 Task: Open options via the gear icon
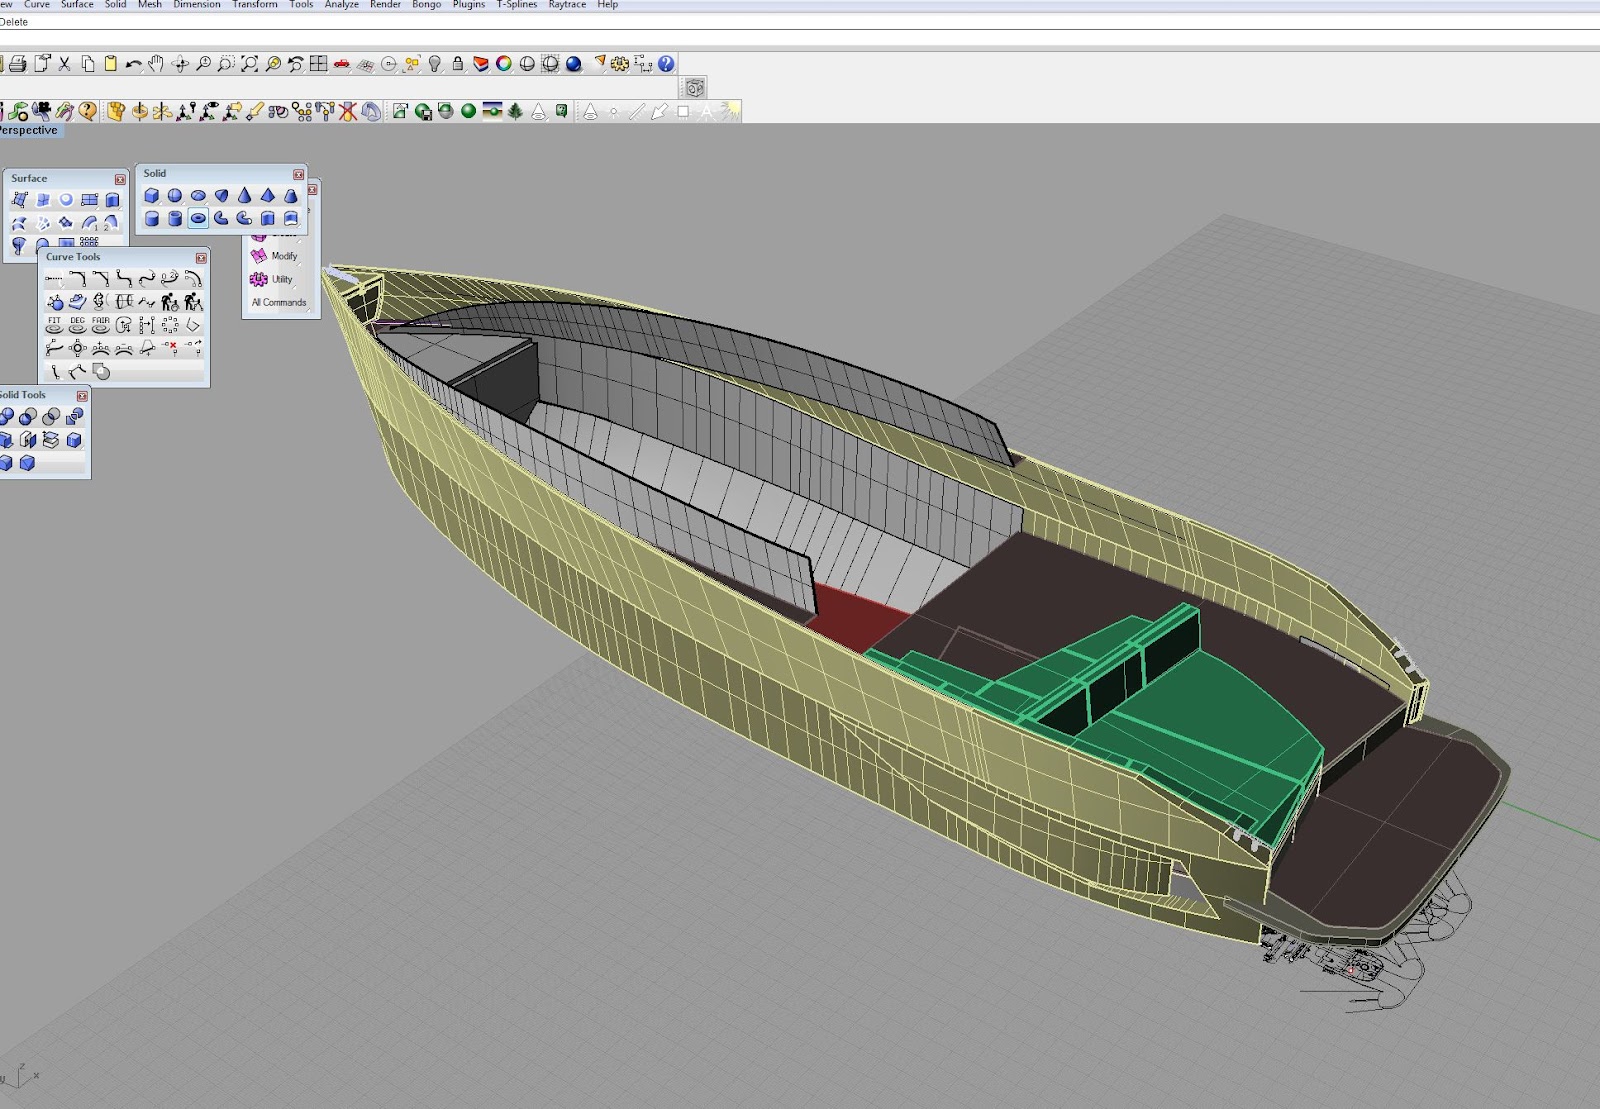pyautogui.click(x=620, y=64)
